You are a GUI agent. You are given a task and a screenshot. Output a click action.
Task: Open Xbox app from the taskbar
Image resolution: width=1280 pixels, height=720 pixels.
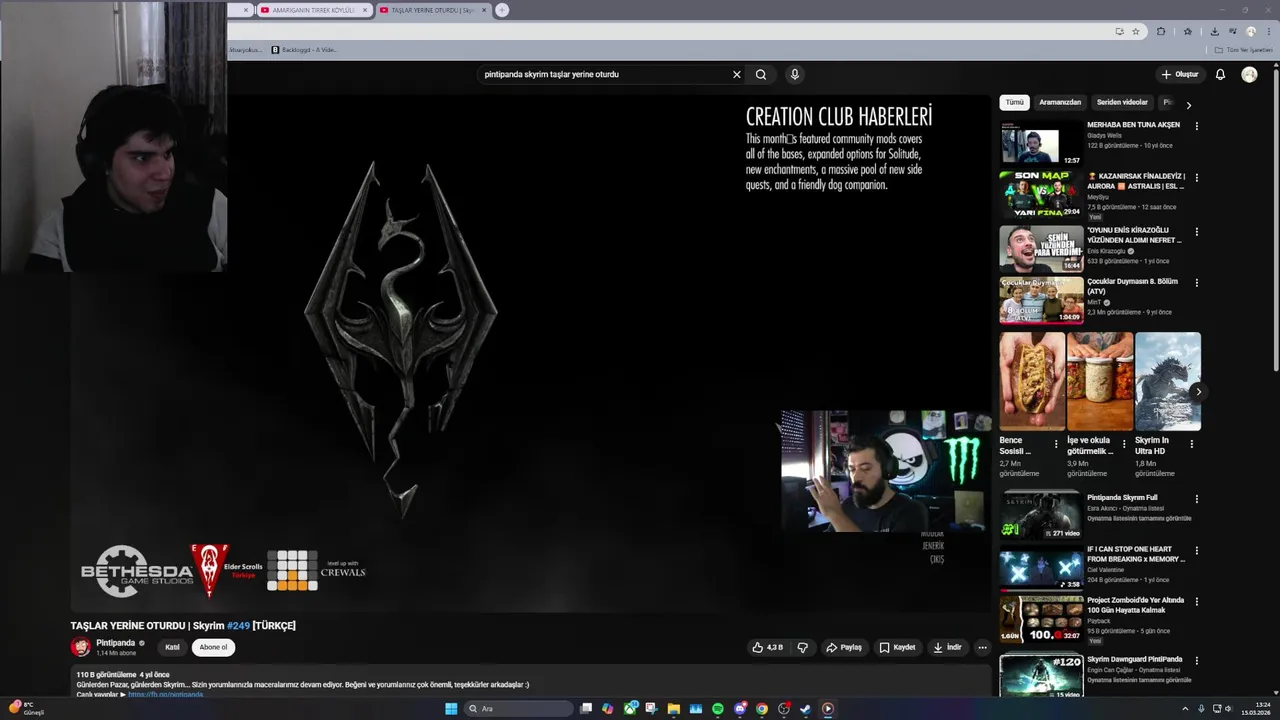click(x=630, y=709)
